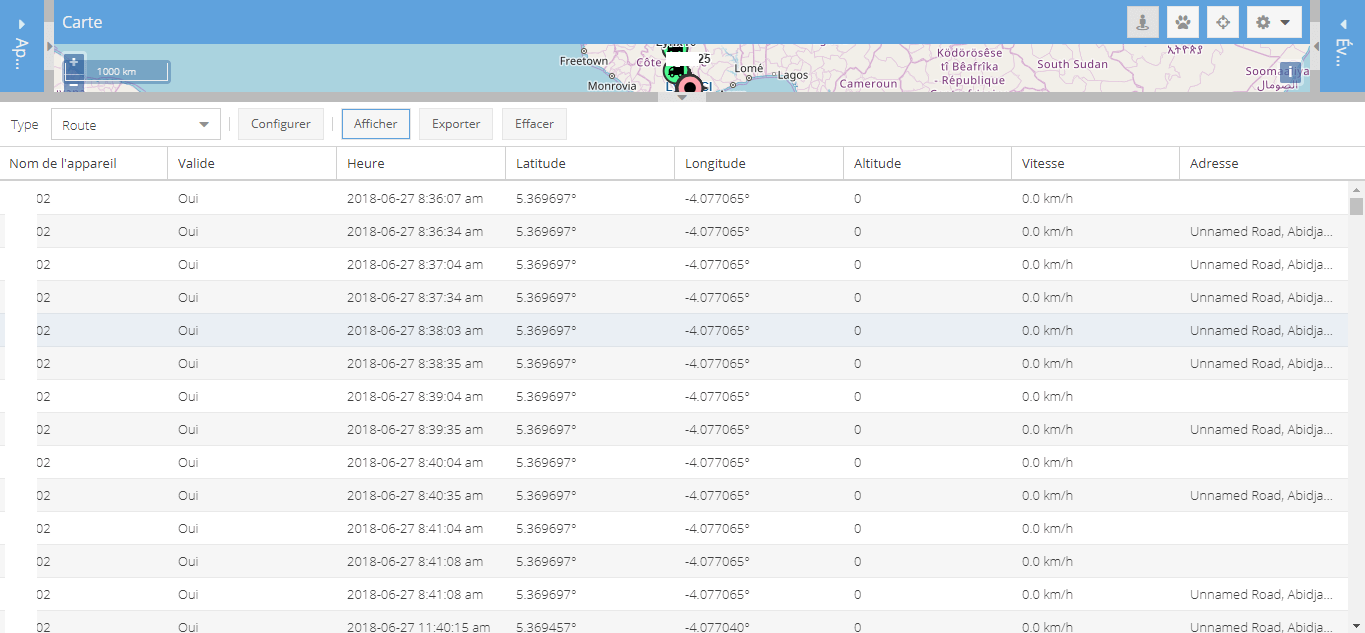Click the paw tracking icon on the map toolbar
The height and width of the screenshot is (633, 1365).
pos(1182,21)
